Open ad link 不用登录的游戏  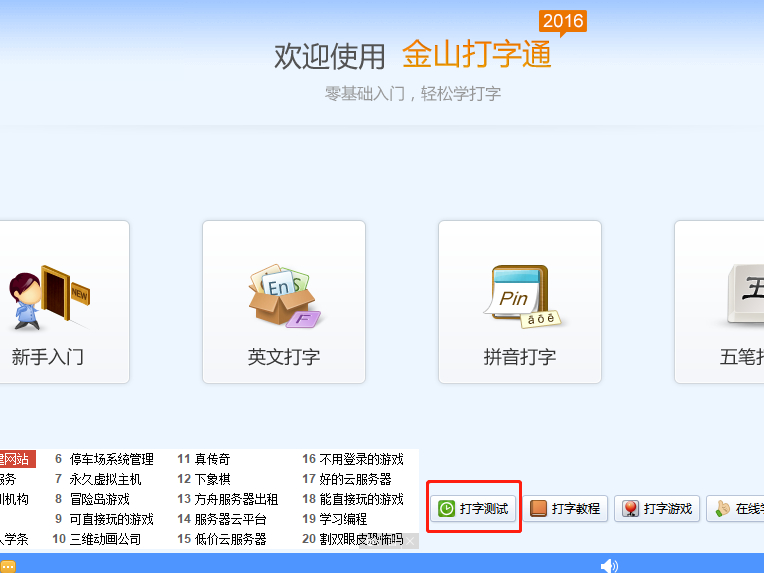coord(361,459)
